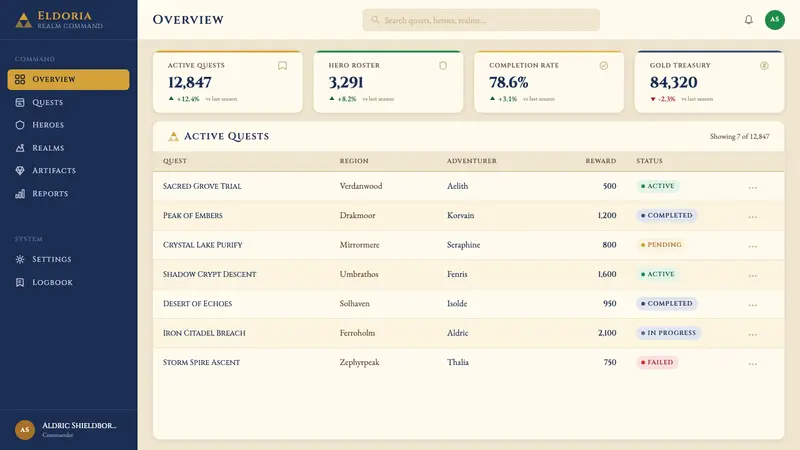The width and height of the screenshot is (800, 450).
Task: Sort by the Quest column header
Action: [175, 161]
